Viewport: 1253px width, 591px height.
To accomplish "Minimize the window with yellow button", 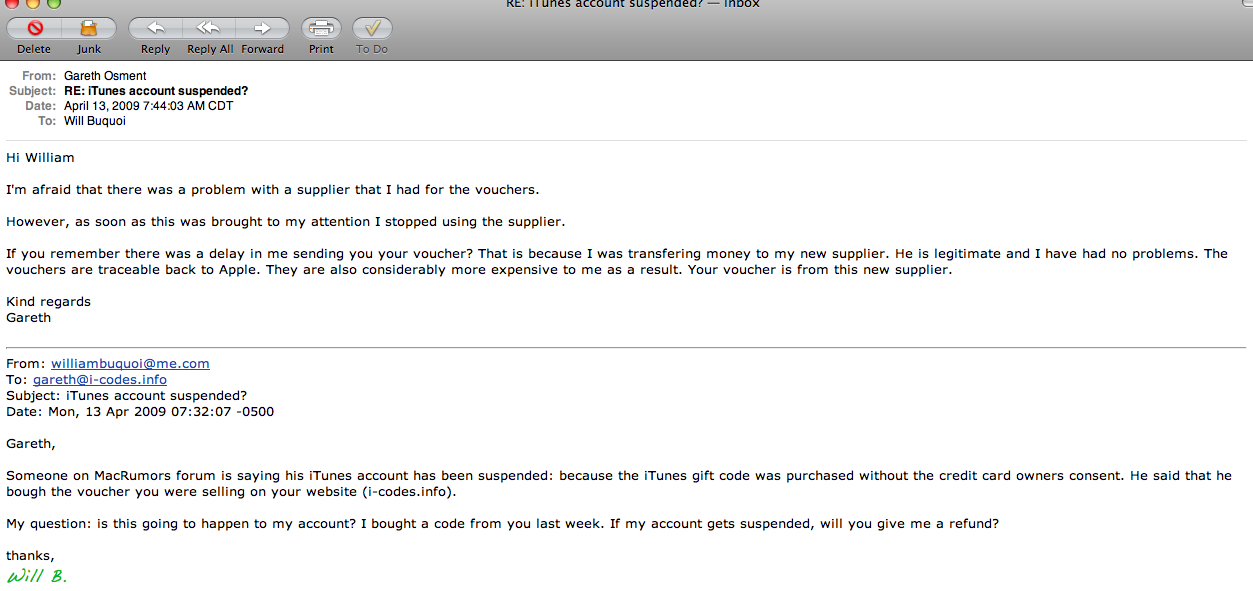I will 32,4.
